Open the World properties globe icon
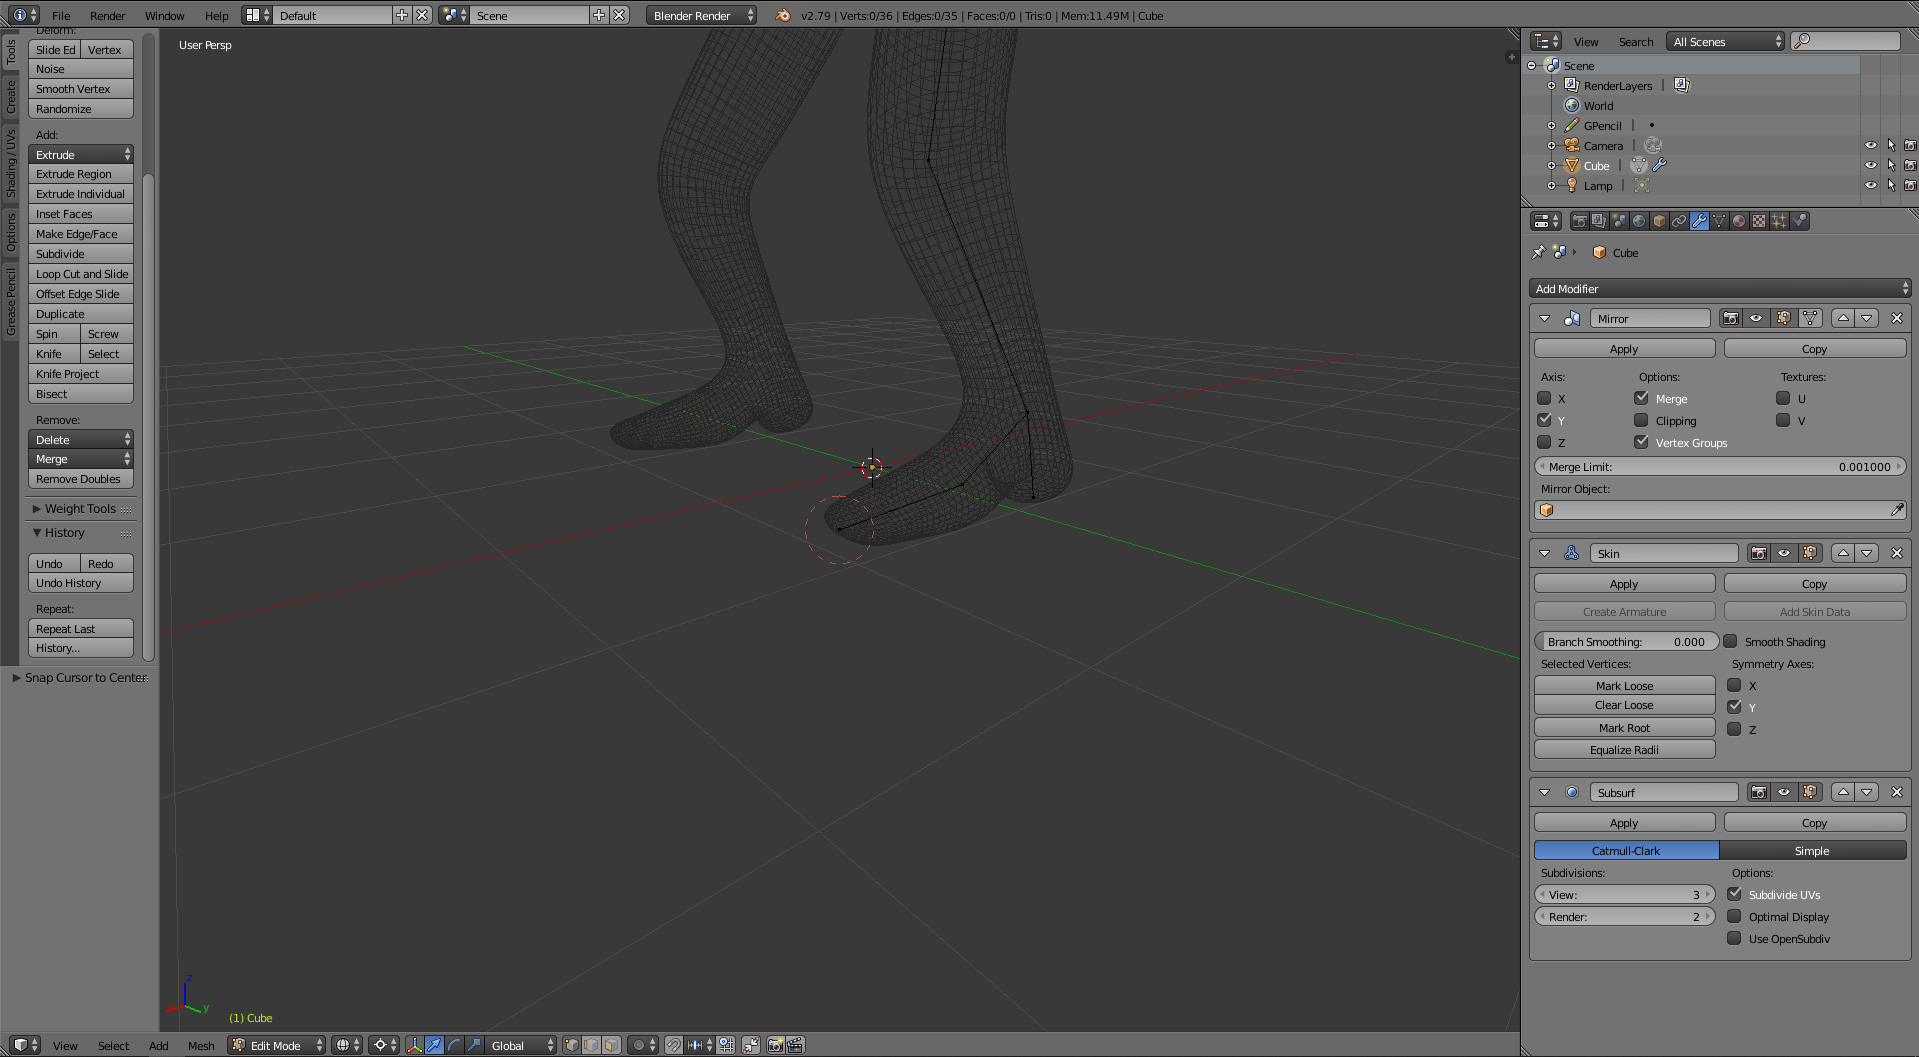This screenshot has height=1057, width=1919. pyautogui.click(x=1639, y=221)
